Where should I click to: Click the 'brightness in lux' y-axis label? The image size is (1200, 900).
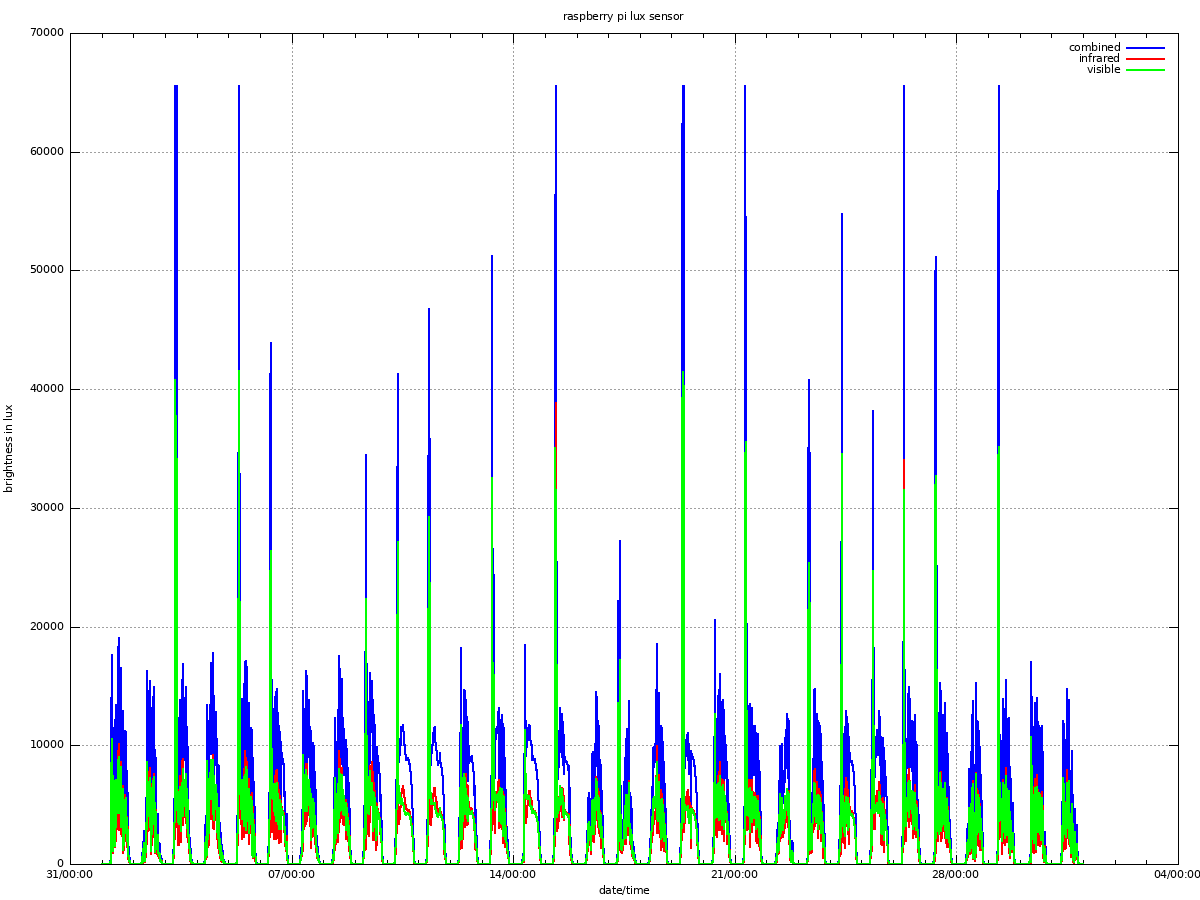coord(9,448)
